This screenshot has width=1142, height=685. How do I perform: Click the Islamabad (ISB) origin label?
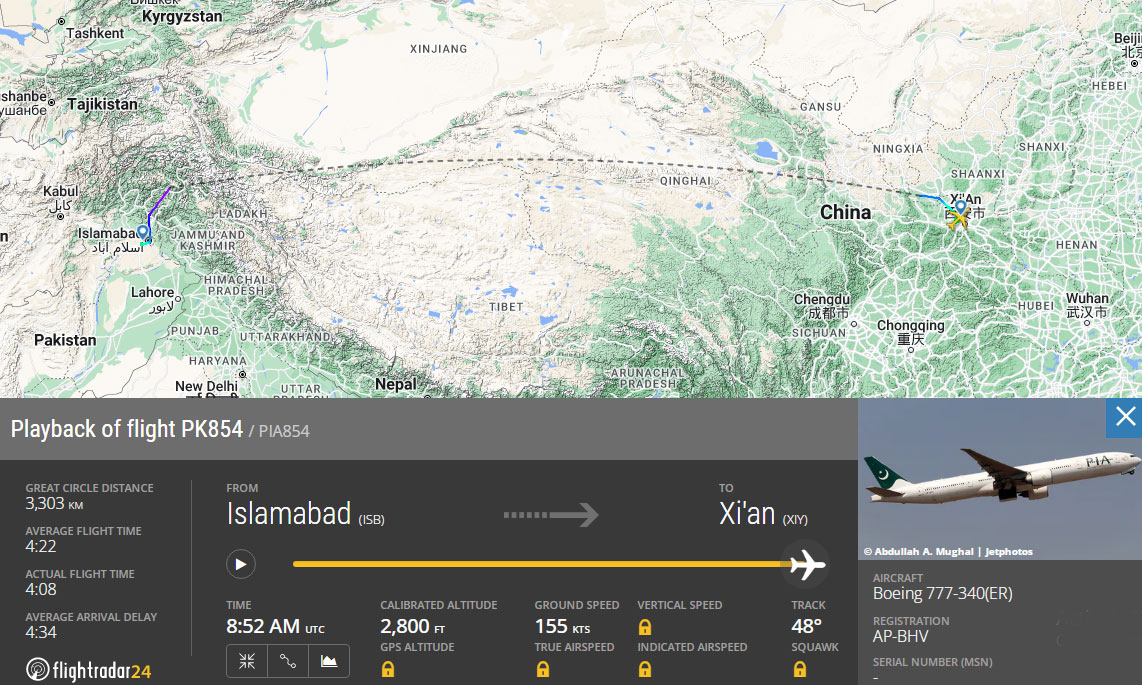click(x=305, y=514)
